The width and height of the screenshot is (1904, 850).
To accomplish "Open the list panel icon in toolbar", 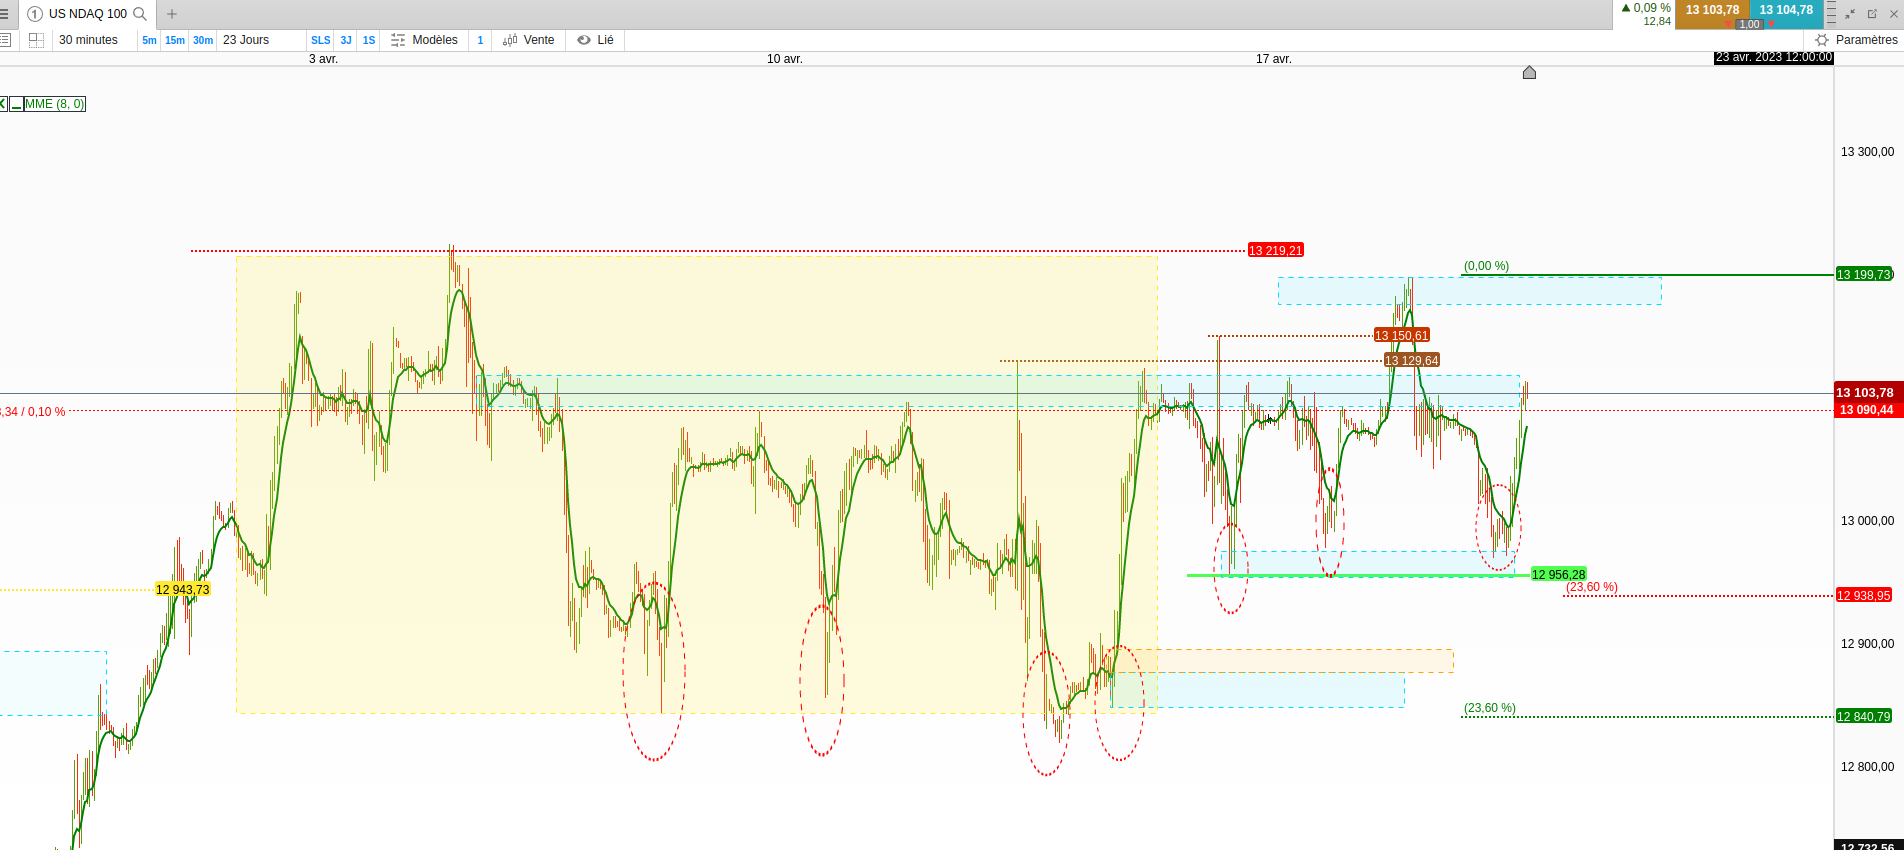I will [x=5, y=40].
